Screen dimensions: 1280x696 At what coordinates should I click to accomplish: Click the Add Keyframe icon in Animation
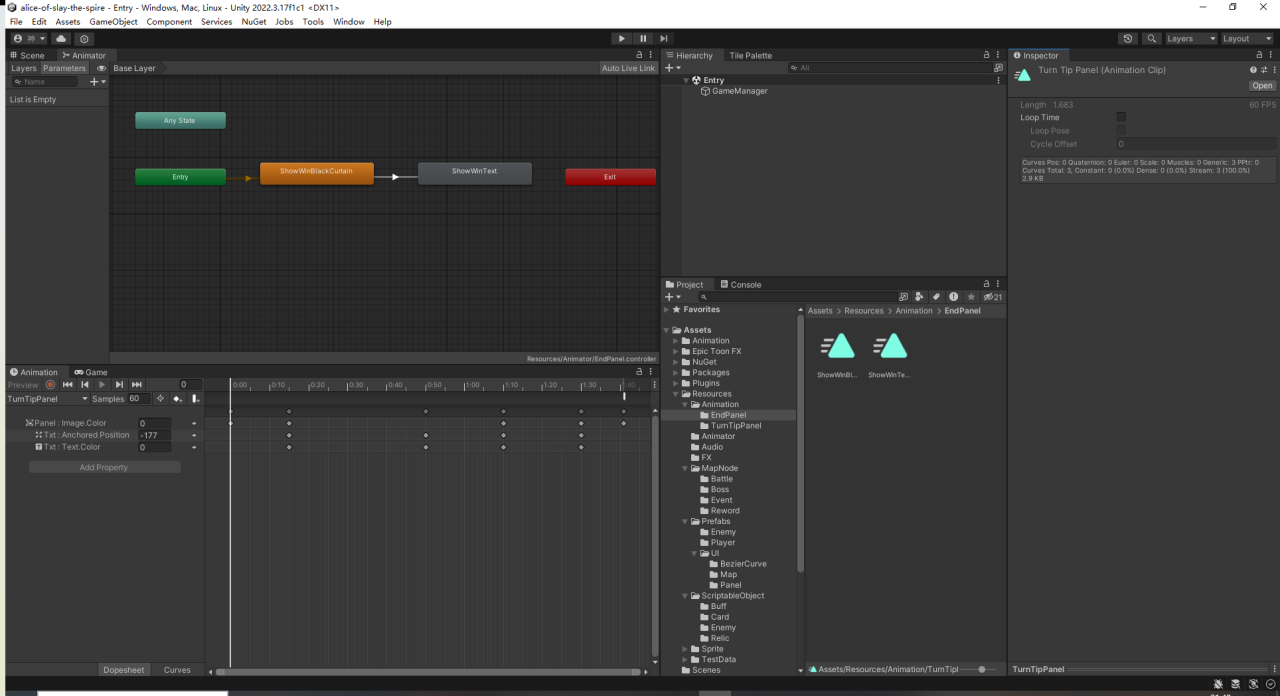177,399
